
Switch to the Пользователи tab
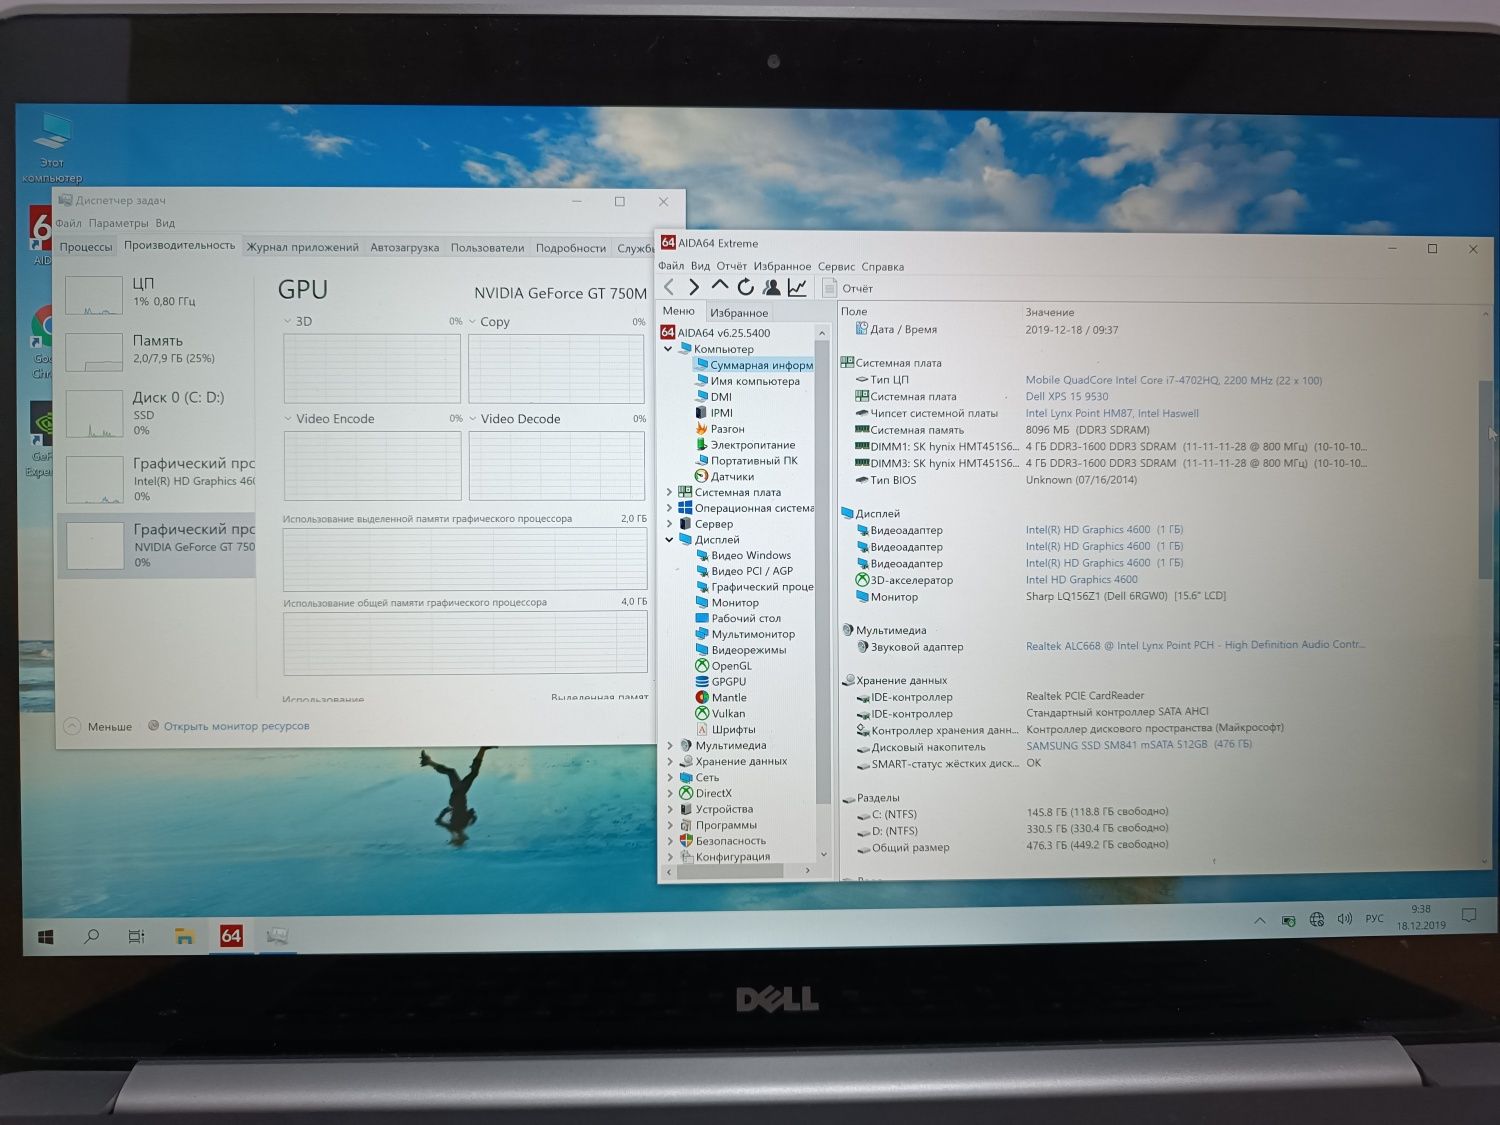pos(487,247)
